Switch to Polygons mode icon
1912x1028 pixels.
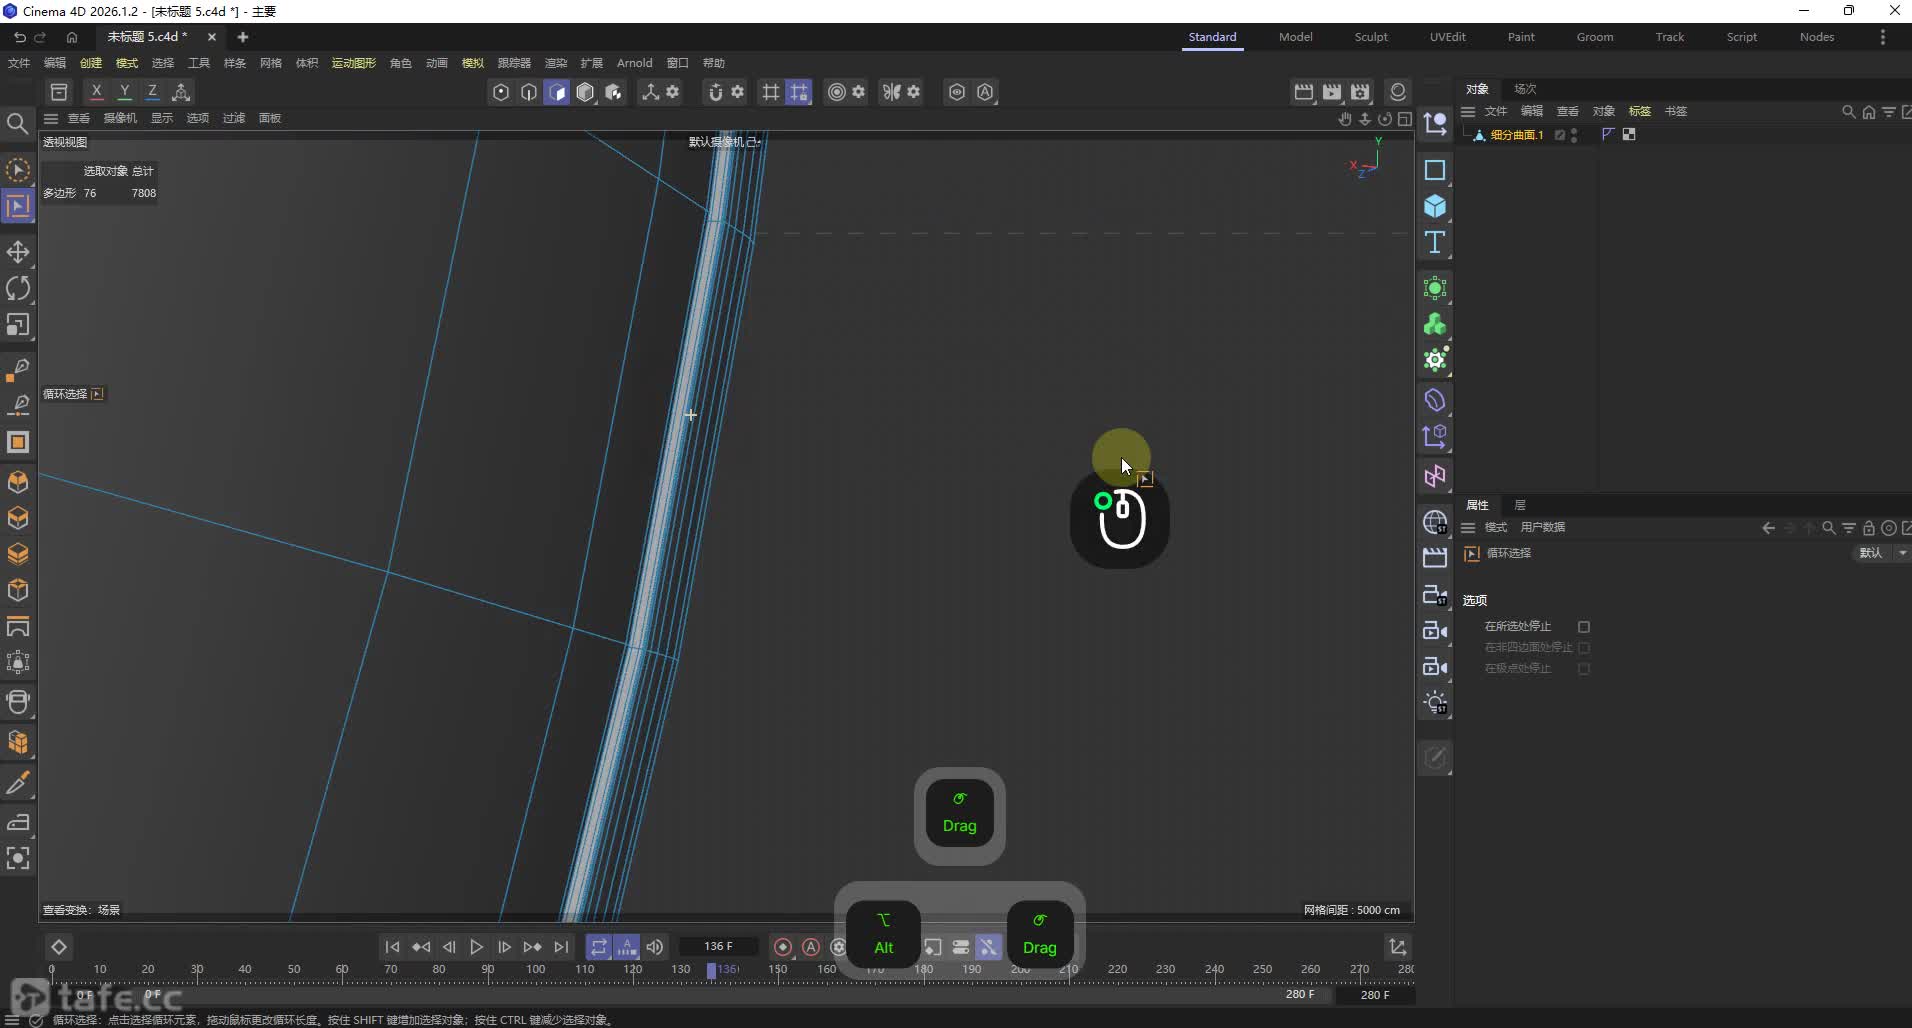[557, 92]
